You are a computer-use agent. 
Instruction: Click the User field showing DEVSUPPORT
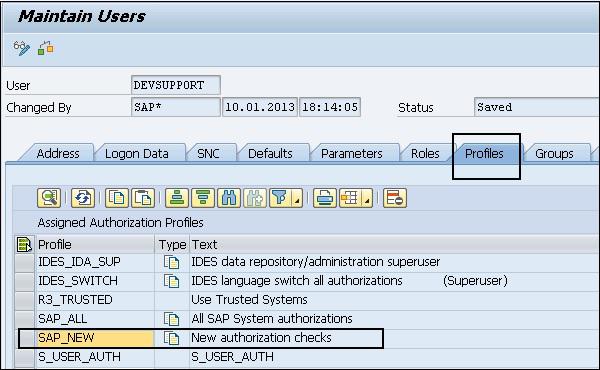[176, 85]
